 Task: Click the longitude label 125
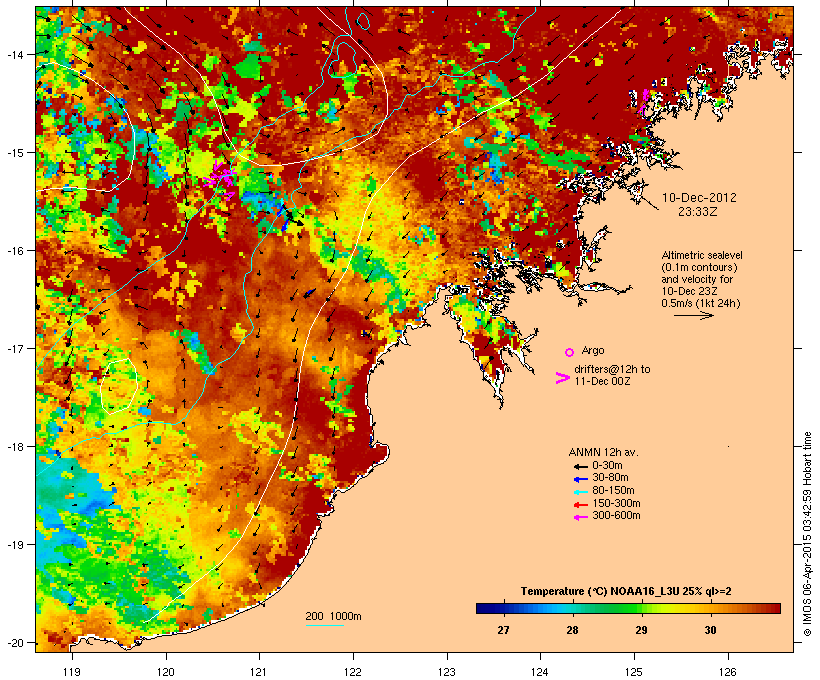tap(634, 672)
